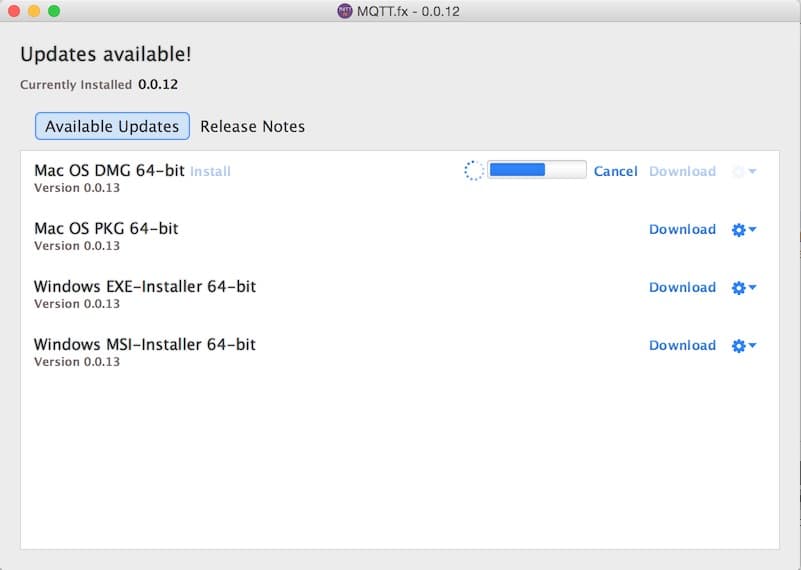Click Install next to Mac OS DMG
Screen dimensions: 801x570
pyautogui.click(x=210, y=171)
